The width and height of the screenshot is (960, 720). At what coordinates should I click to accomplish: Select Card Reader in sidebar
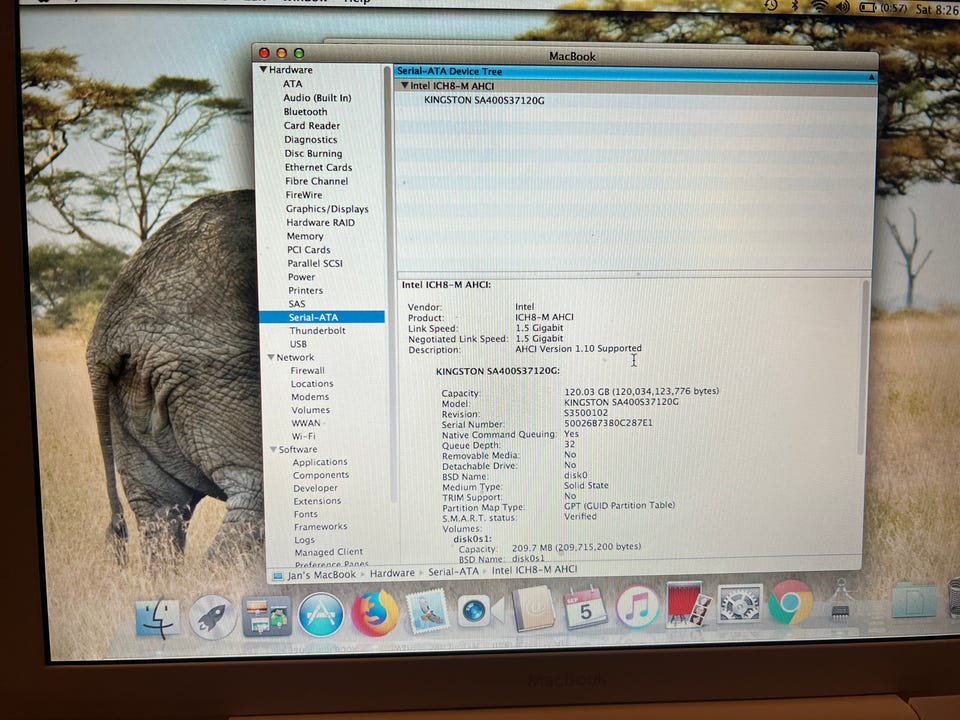click(x=312, y=126)
